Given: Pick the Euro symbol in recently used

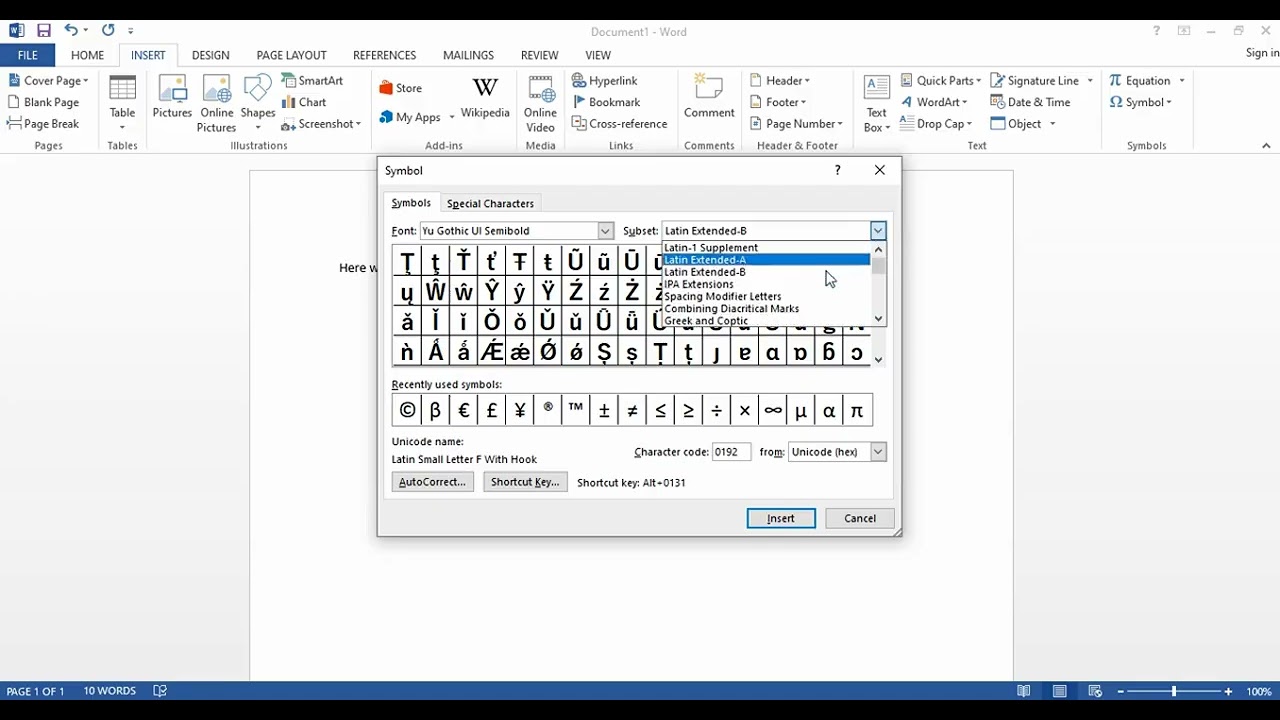Looking at the screenshot, I should point(463,410).
